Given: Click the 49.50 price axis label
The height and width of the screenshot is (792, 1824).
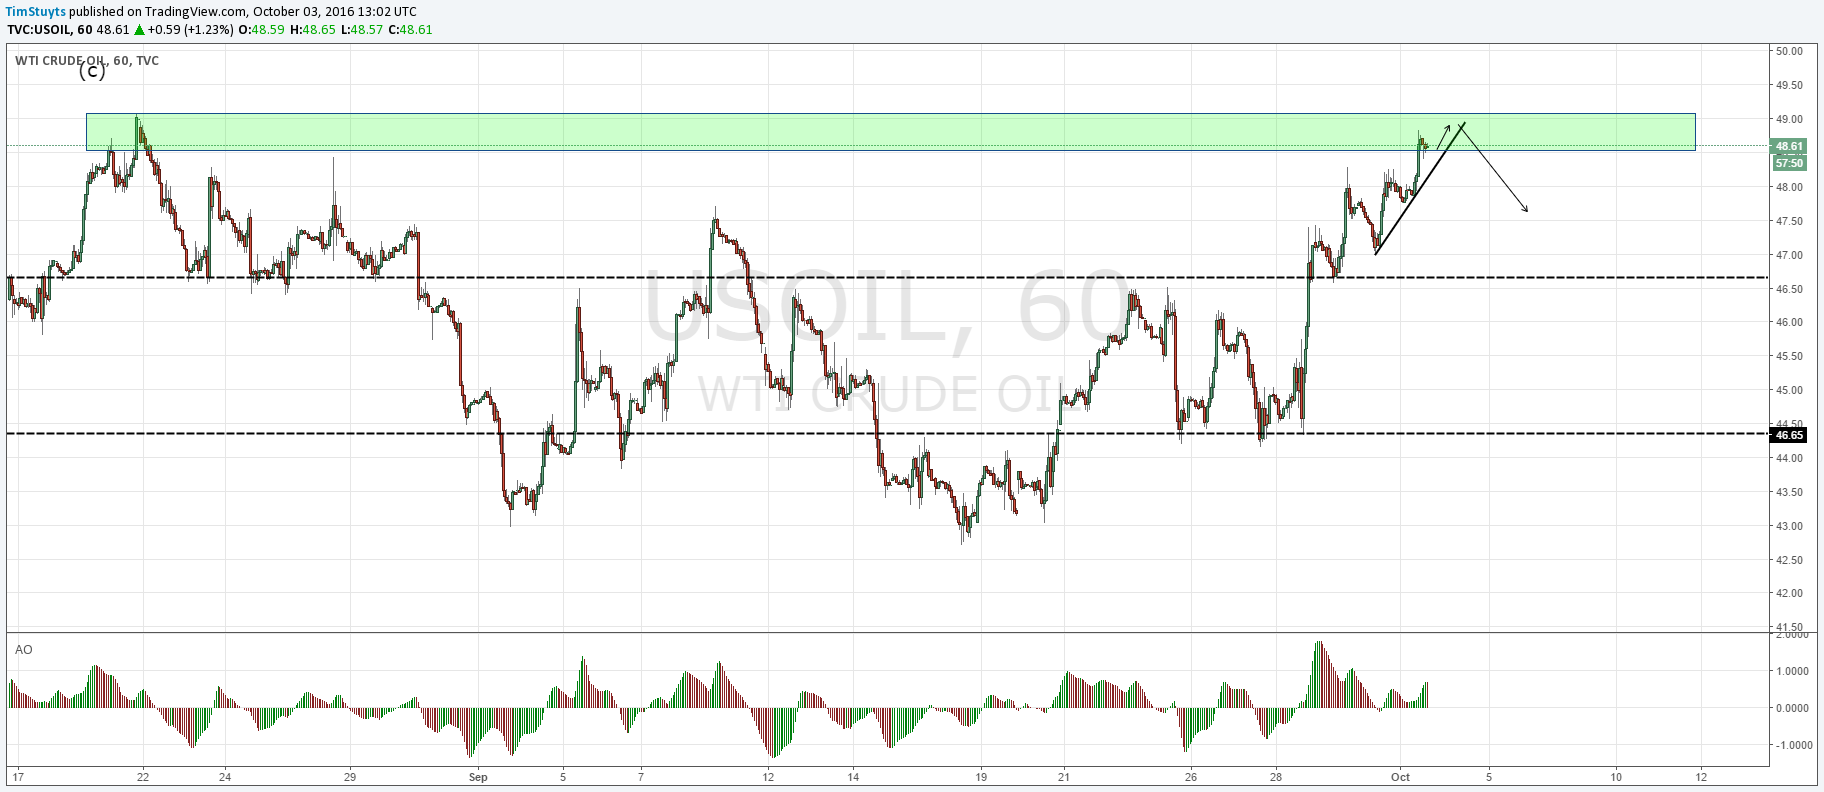Looking at the screenshot, I should tap(1789, 85).
